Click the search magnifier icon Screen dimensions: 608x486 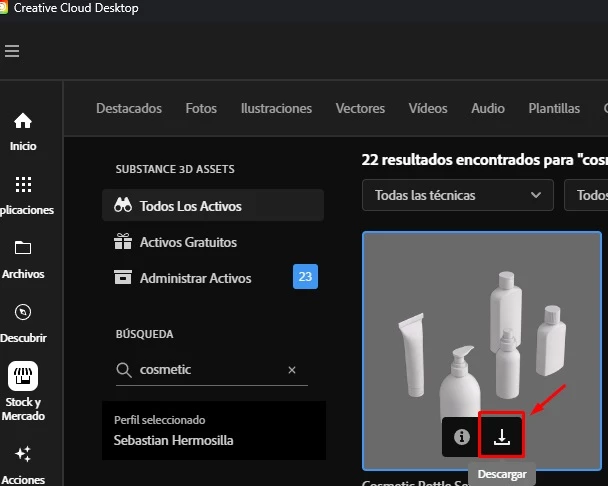(x=124, y=370)
